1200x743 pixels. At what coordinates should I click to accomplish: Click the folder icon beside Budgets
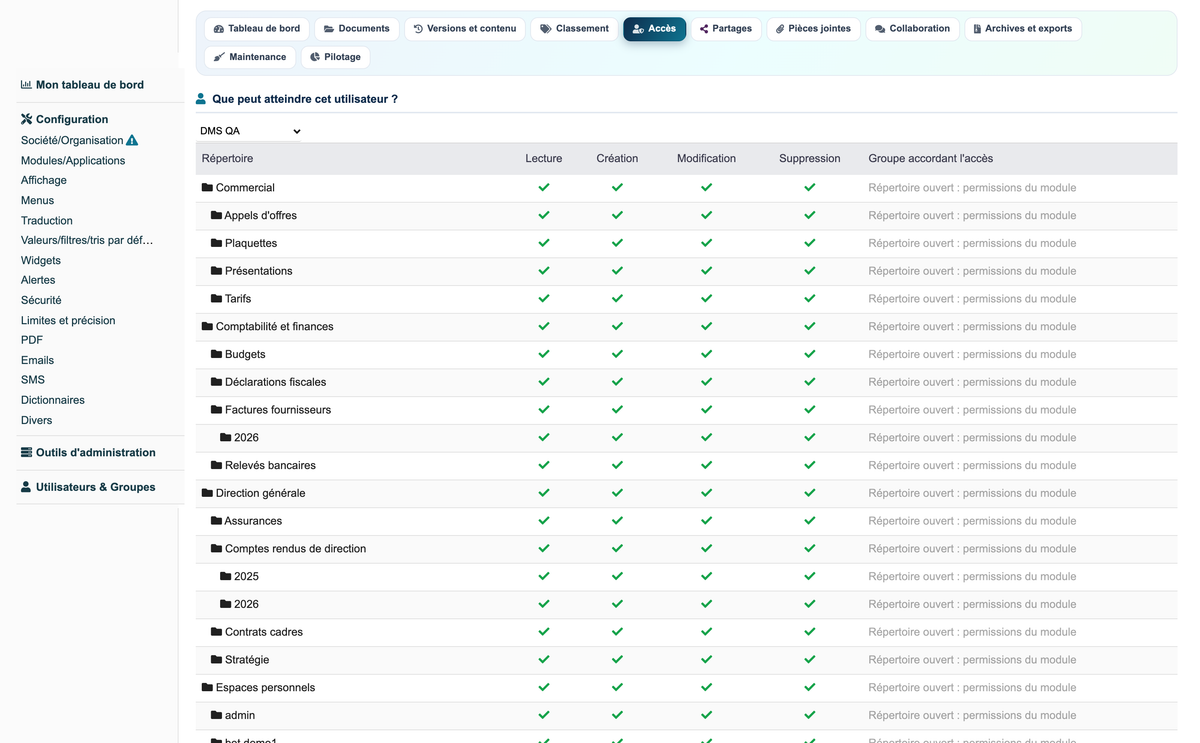coord(216,354)
